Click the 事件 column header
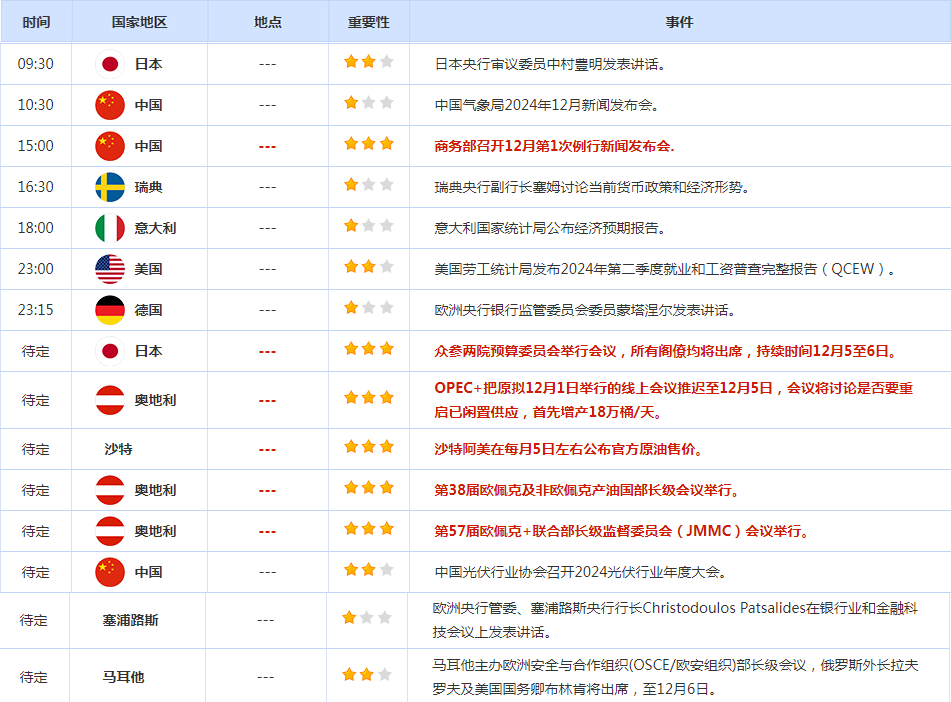 679,22
